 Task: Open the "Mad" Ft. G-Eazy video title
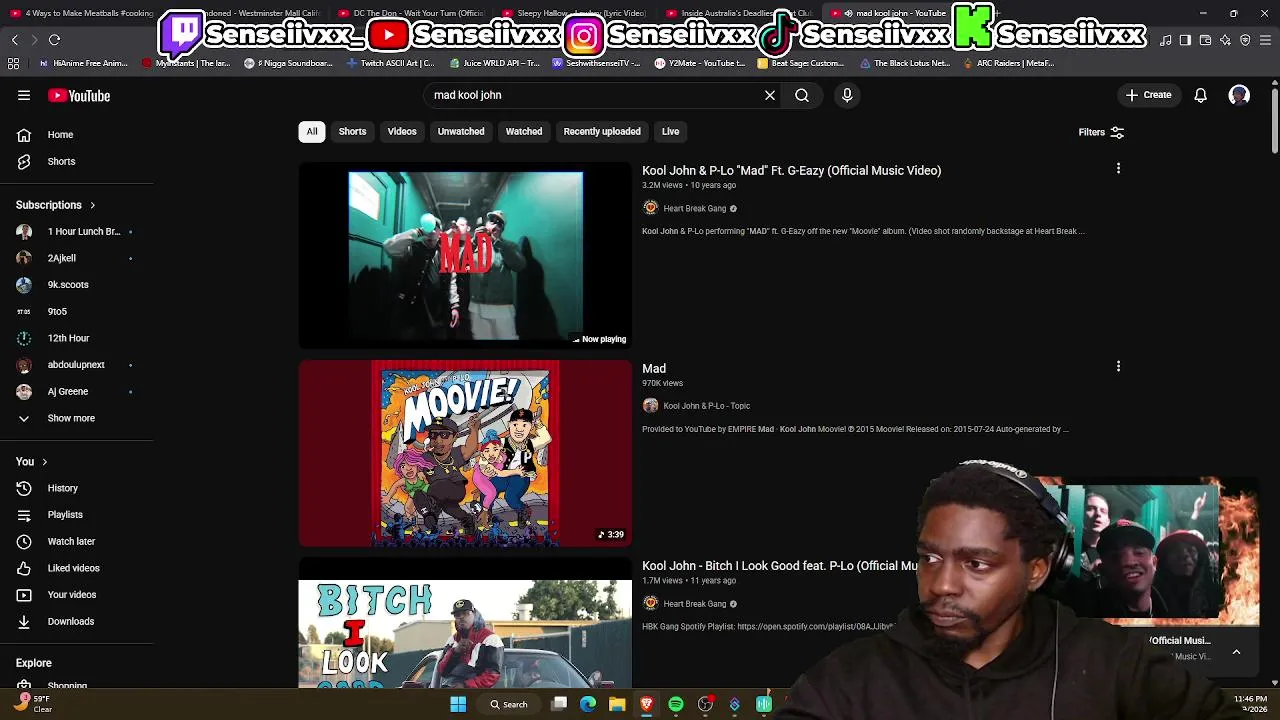(791, 170)
